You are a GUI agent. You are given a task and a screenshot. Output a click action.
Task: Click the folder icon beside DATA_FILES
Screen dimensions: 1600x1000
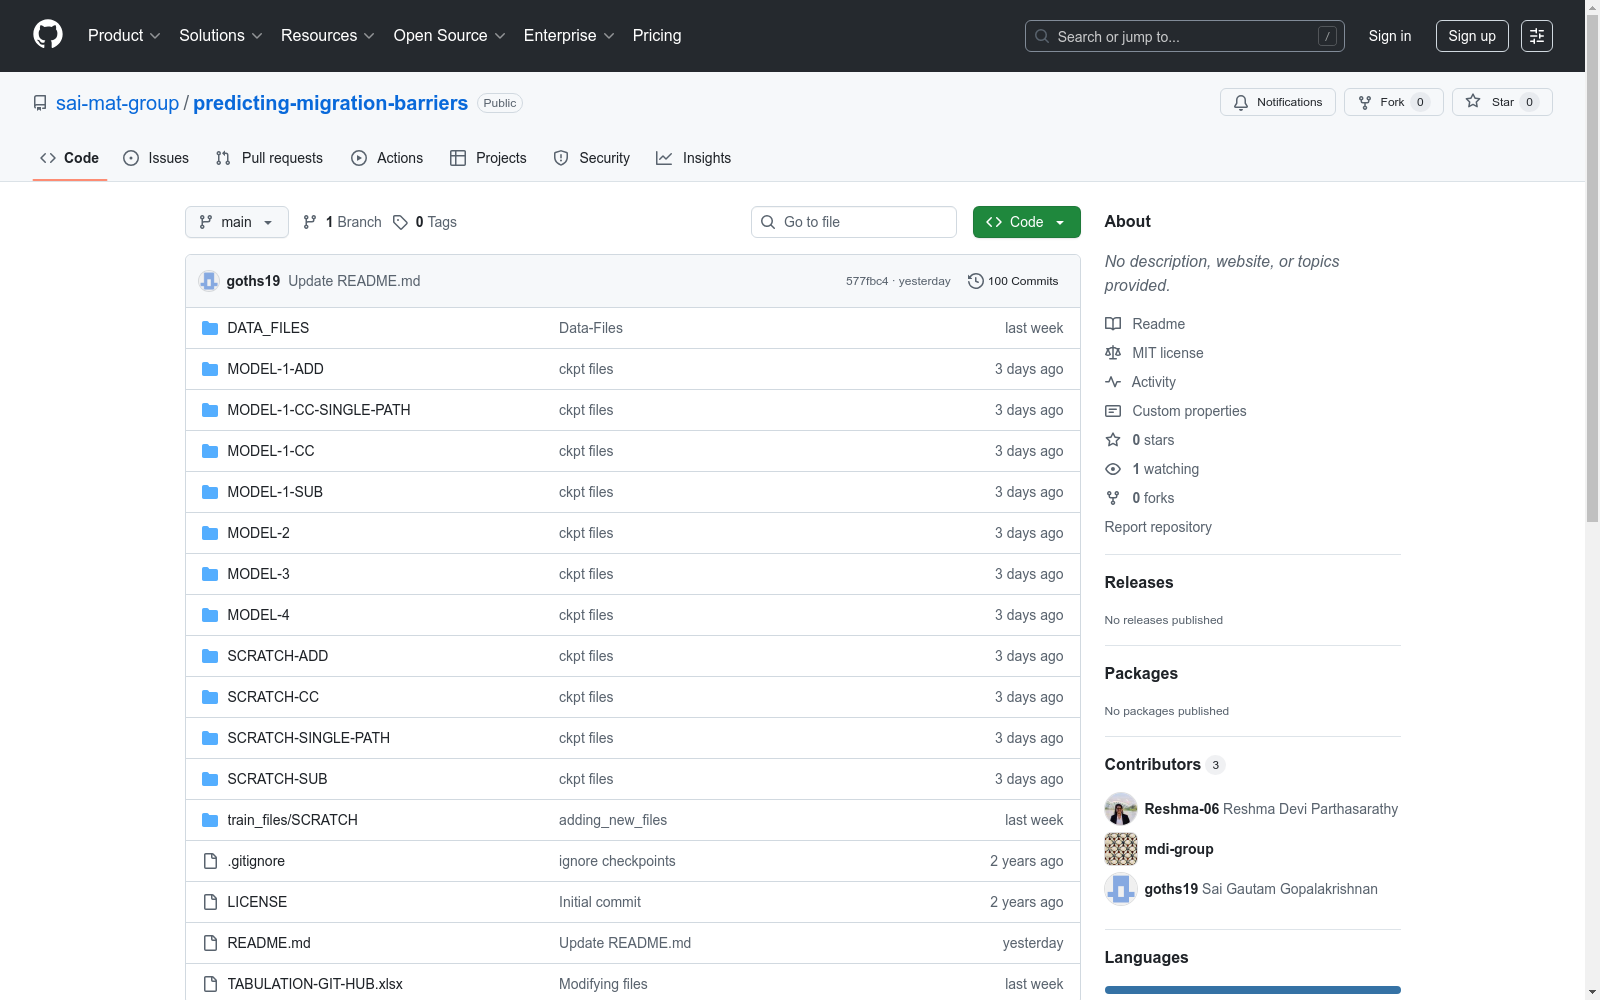coord(210,328)
